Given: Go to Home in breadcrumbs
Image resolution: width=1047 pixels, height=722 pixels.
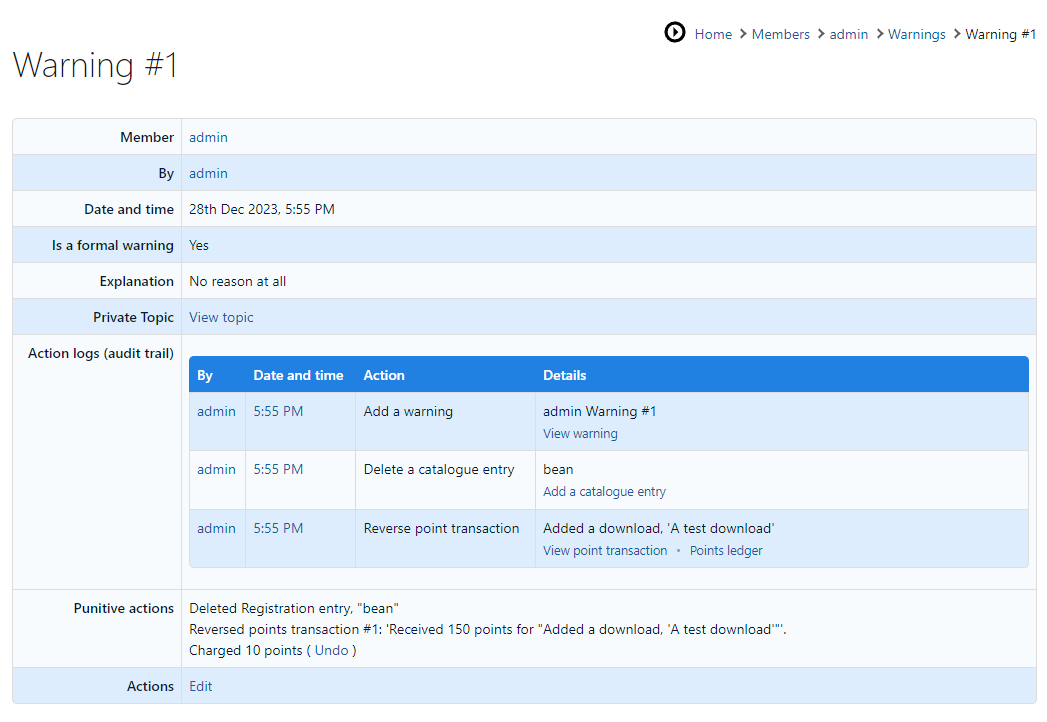Looking at the screenshot, I should (713, 34).
